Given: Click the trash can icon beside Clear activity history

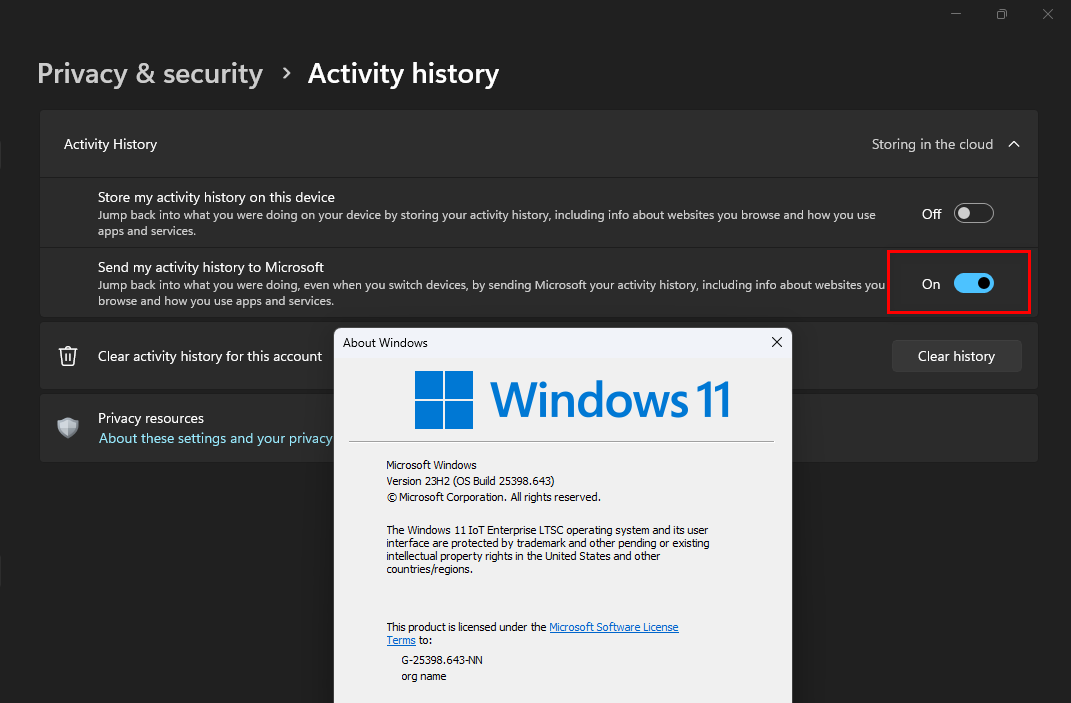Looking at the screenshot, I should tap(68, 356).
